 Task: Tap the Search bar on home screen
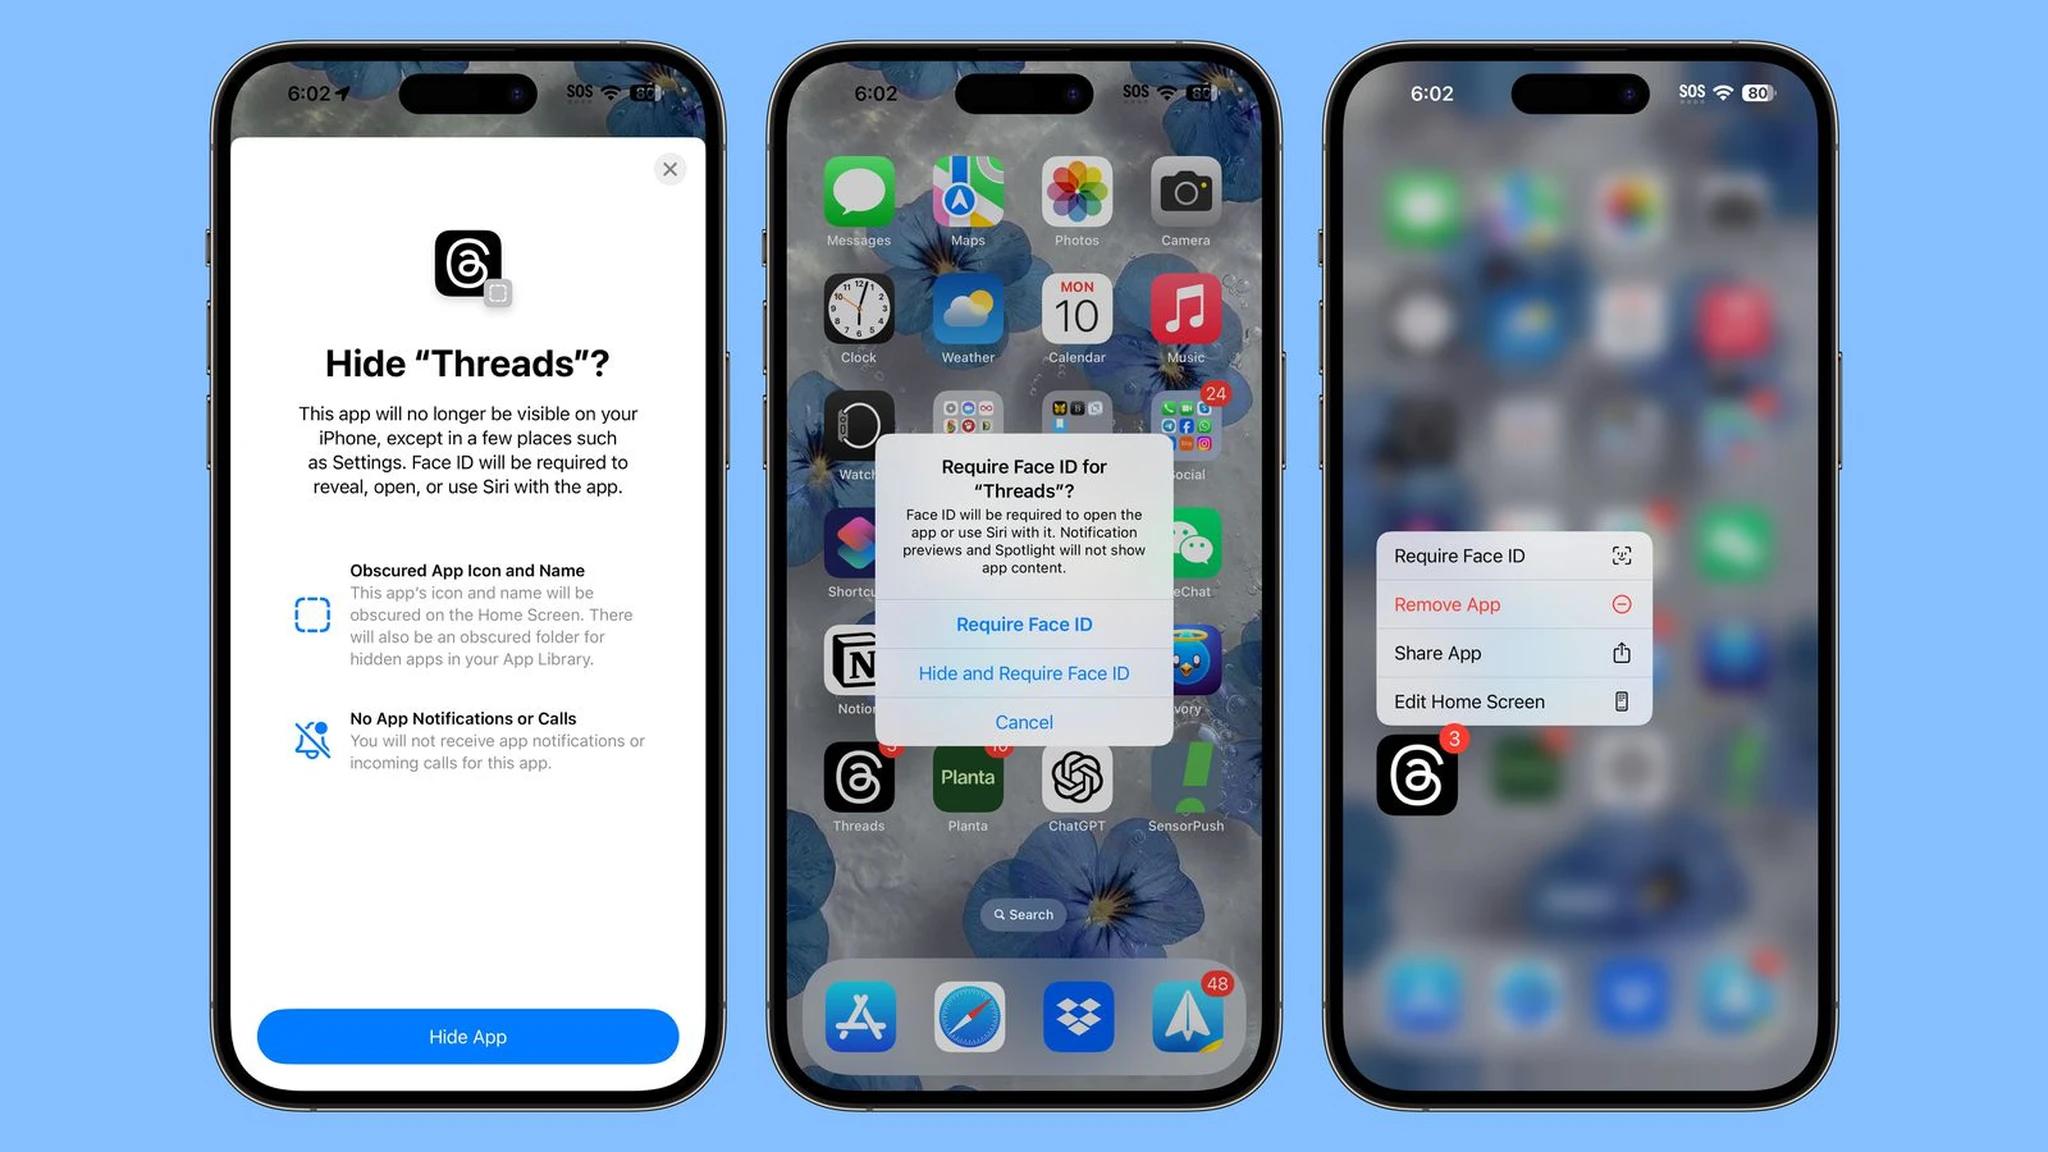[x=1024, y=914]
